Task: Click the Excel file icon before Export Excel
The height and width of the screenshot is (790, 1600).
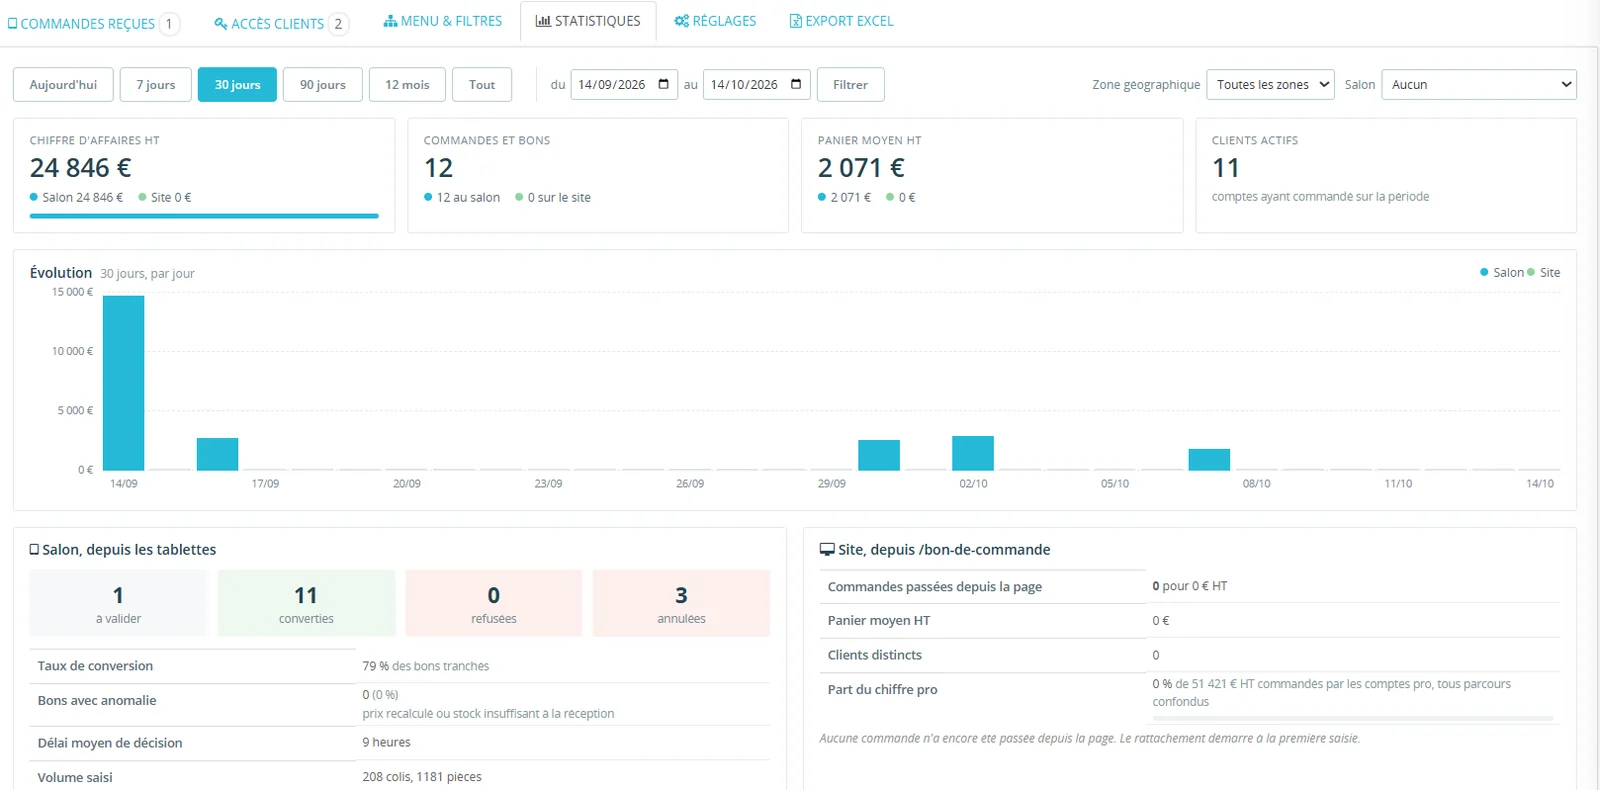Action: [x=796, y=21]
